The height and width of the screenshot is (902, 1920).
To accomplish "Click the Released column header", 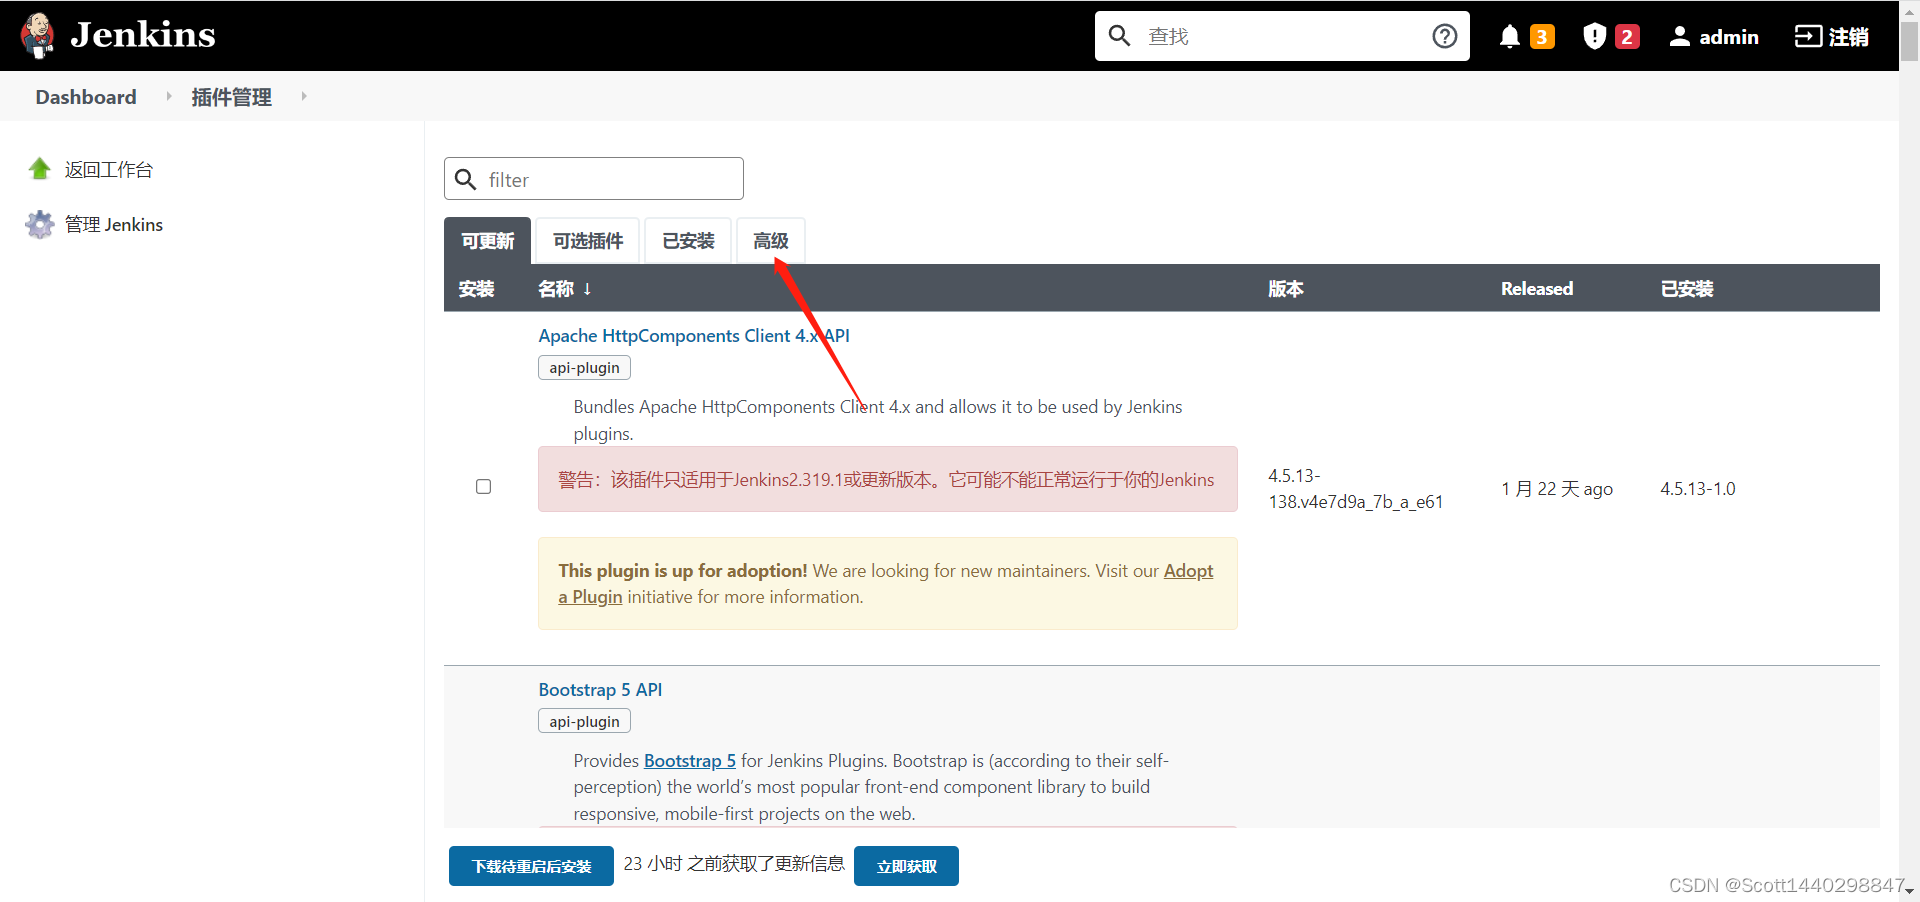I will (1537, 289).
